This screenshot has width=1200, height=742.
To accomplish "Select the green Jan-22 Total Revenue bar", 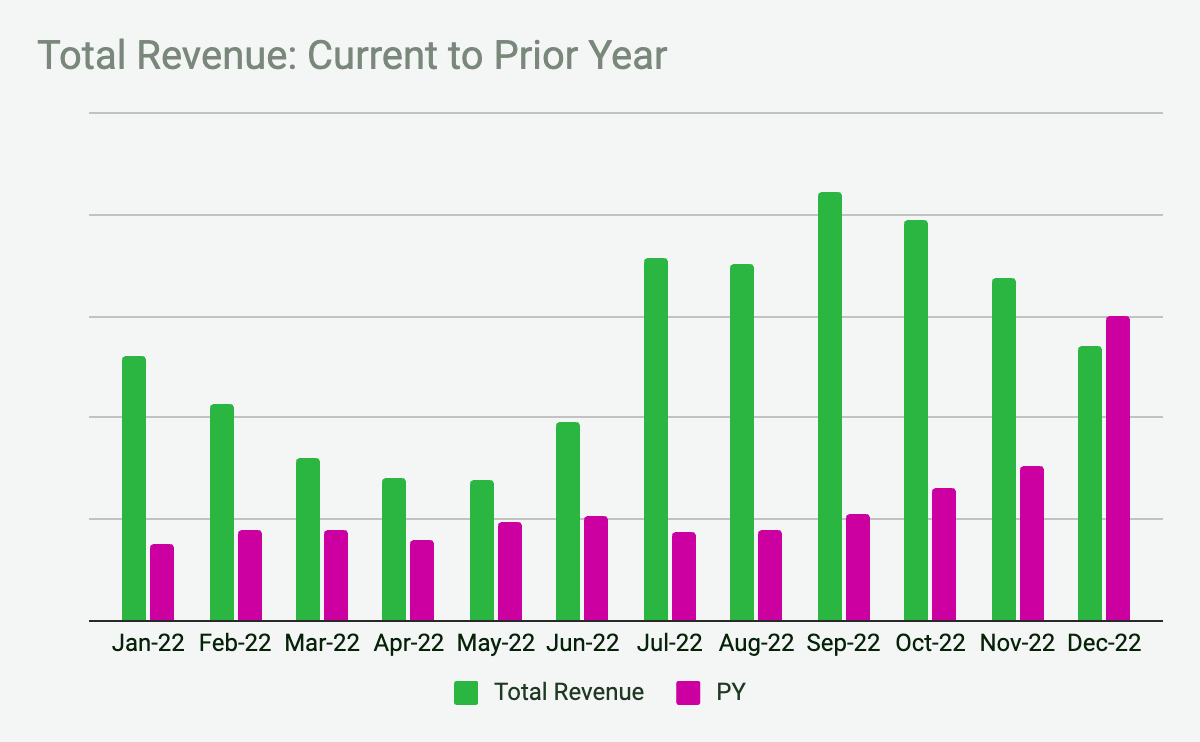I will pos(134,488).
